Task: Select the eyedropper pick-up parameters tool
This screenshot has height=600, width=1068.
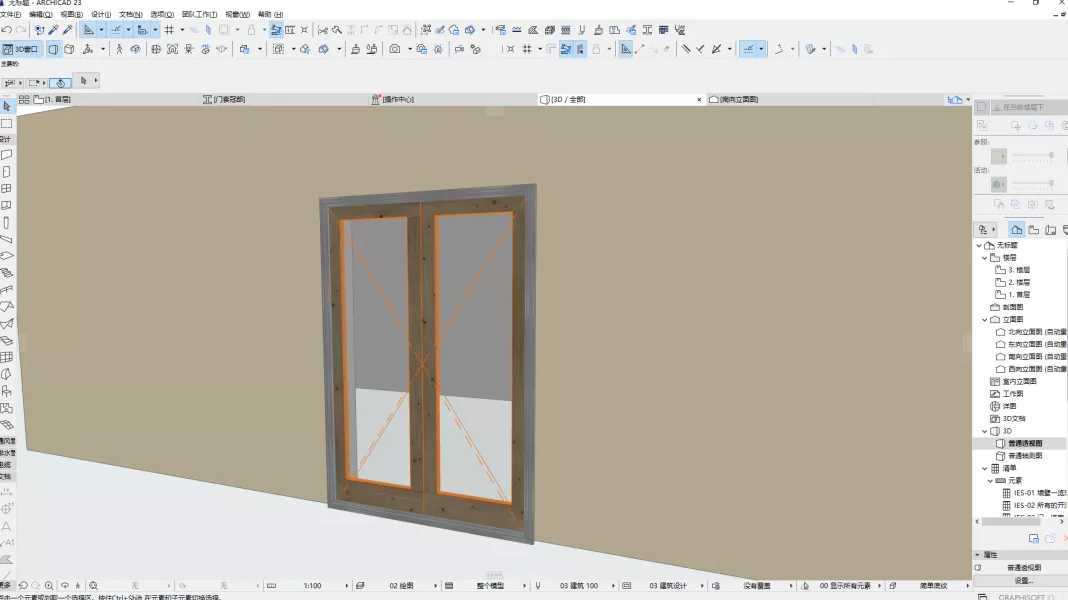Action: point(54,30)
